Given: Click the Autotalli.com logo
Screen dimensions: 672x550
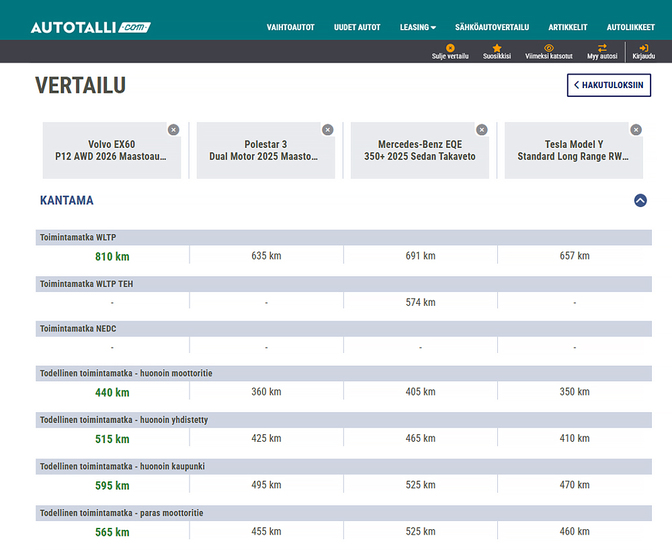Looking at the screenshot, I should [90, 27].
